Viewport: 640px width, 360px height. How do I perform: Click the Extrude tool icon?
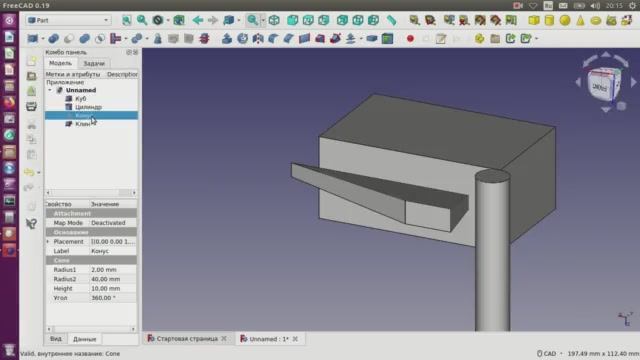227,39
